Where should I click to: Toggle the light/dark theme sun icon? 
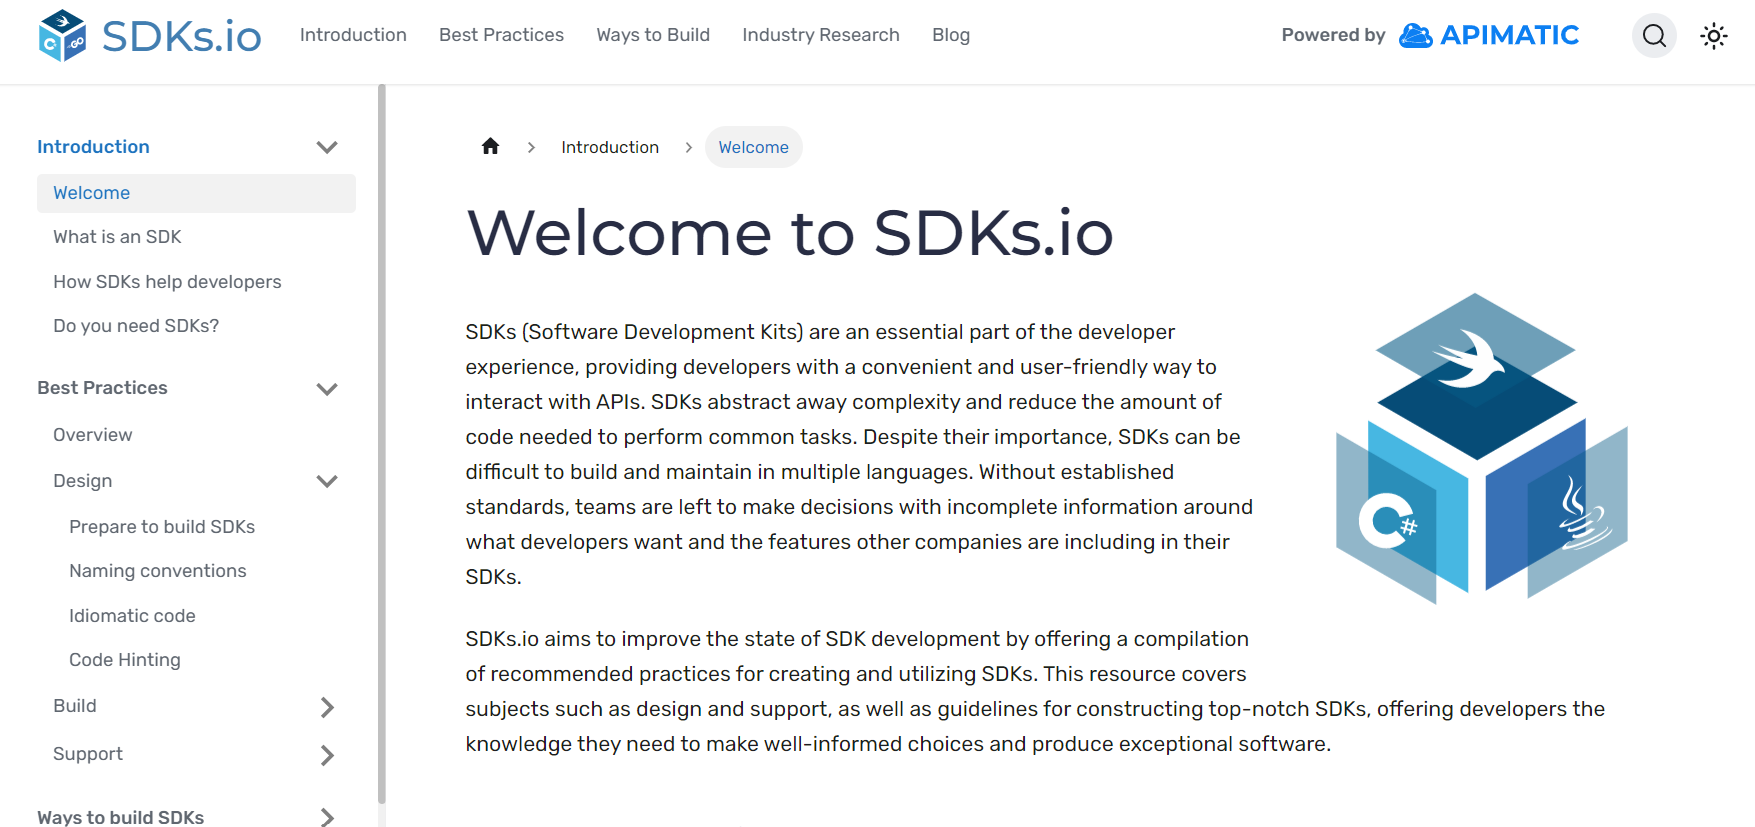(x=1714, y=36)
